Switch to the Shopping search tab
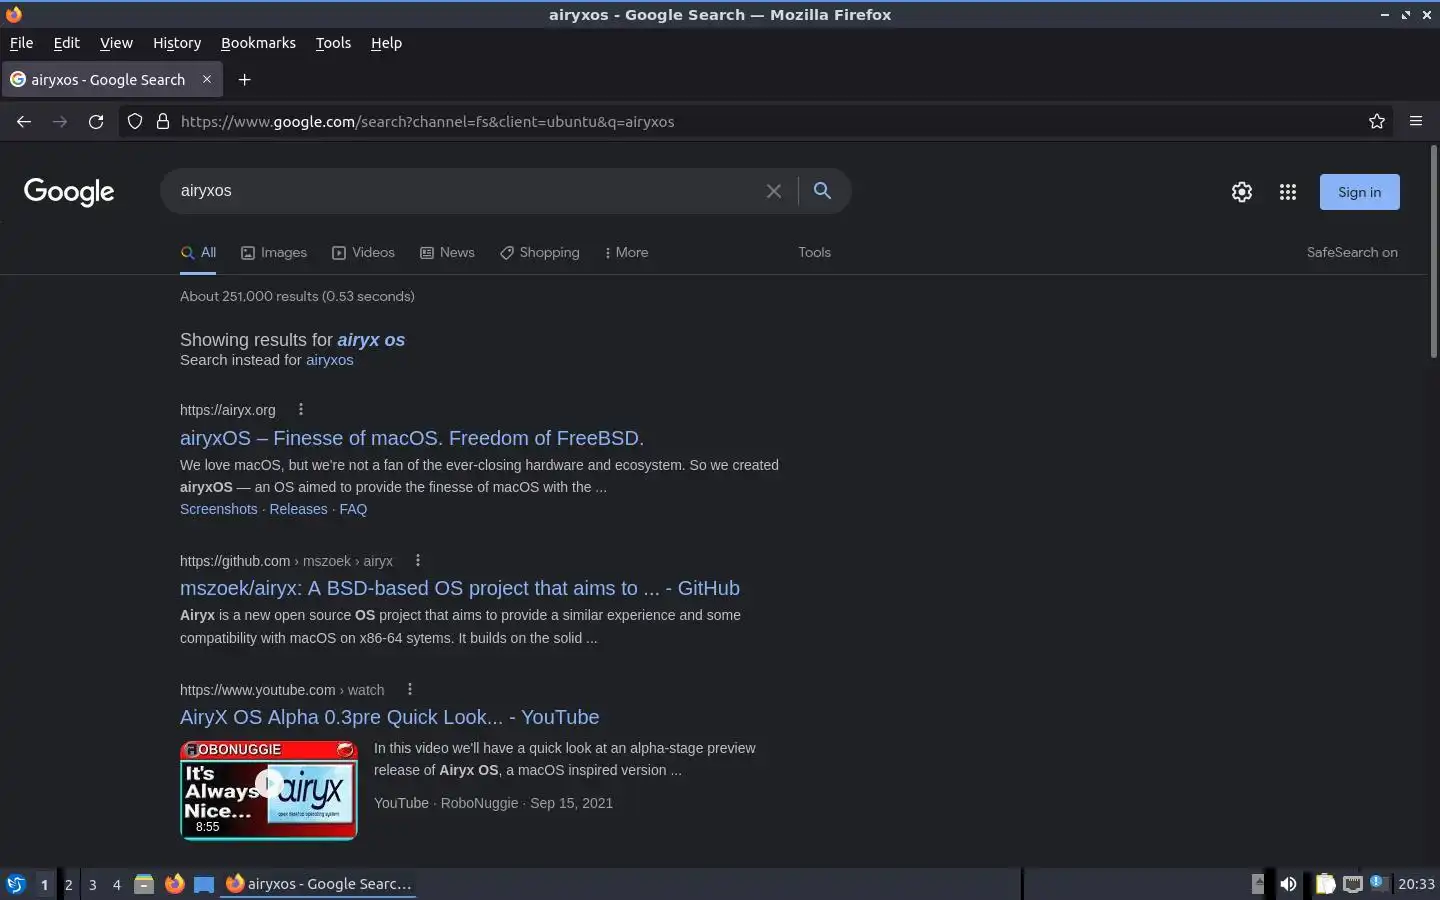Viewport: 1440px width, 900px height. [540, 252]
